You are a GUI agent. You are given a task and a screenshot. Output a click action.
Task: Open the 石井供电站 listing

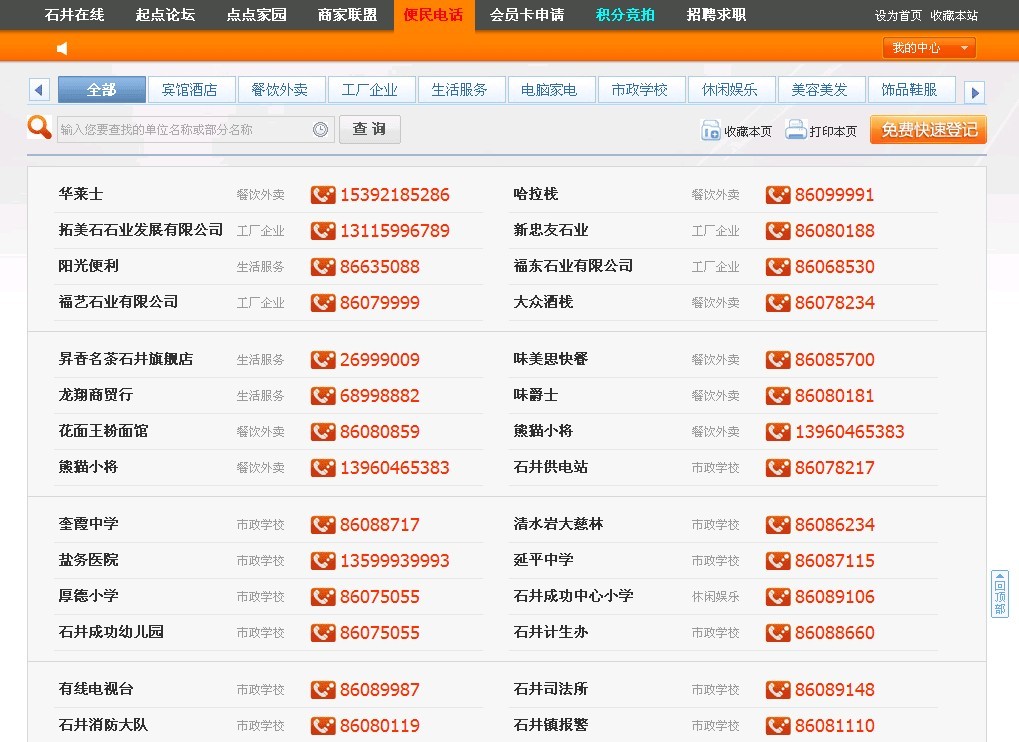551,467
